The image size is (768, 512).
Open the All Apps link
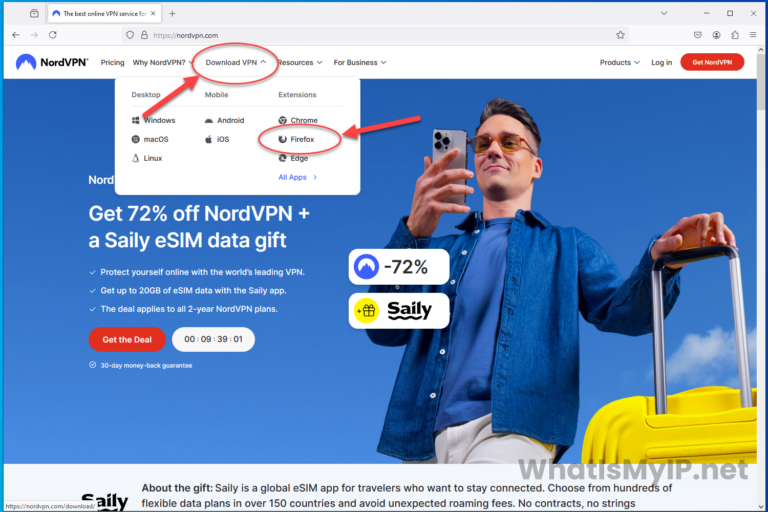pos(298,177)
